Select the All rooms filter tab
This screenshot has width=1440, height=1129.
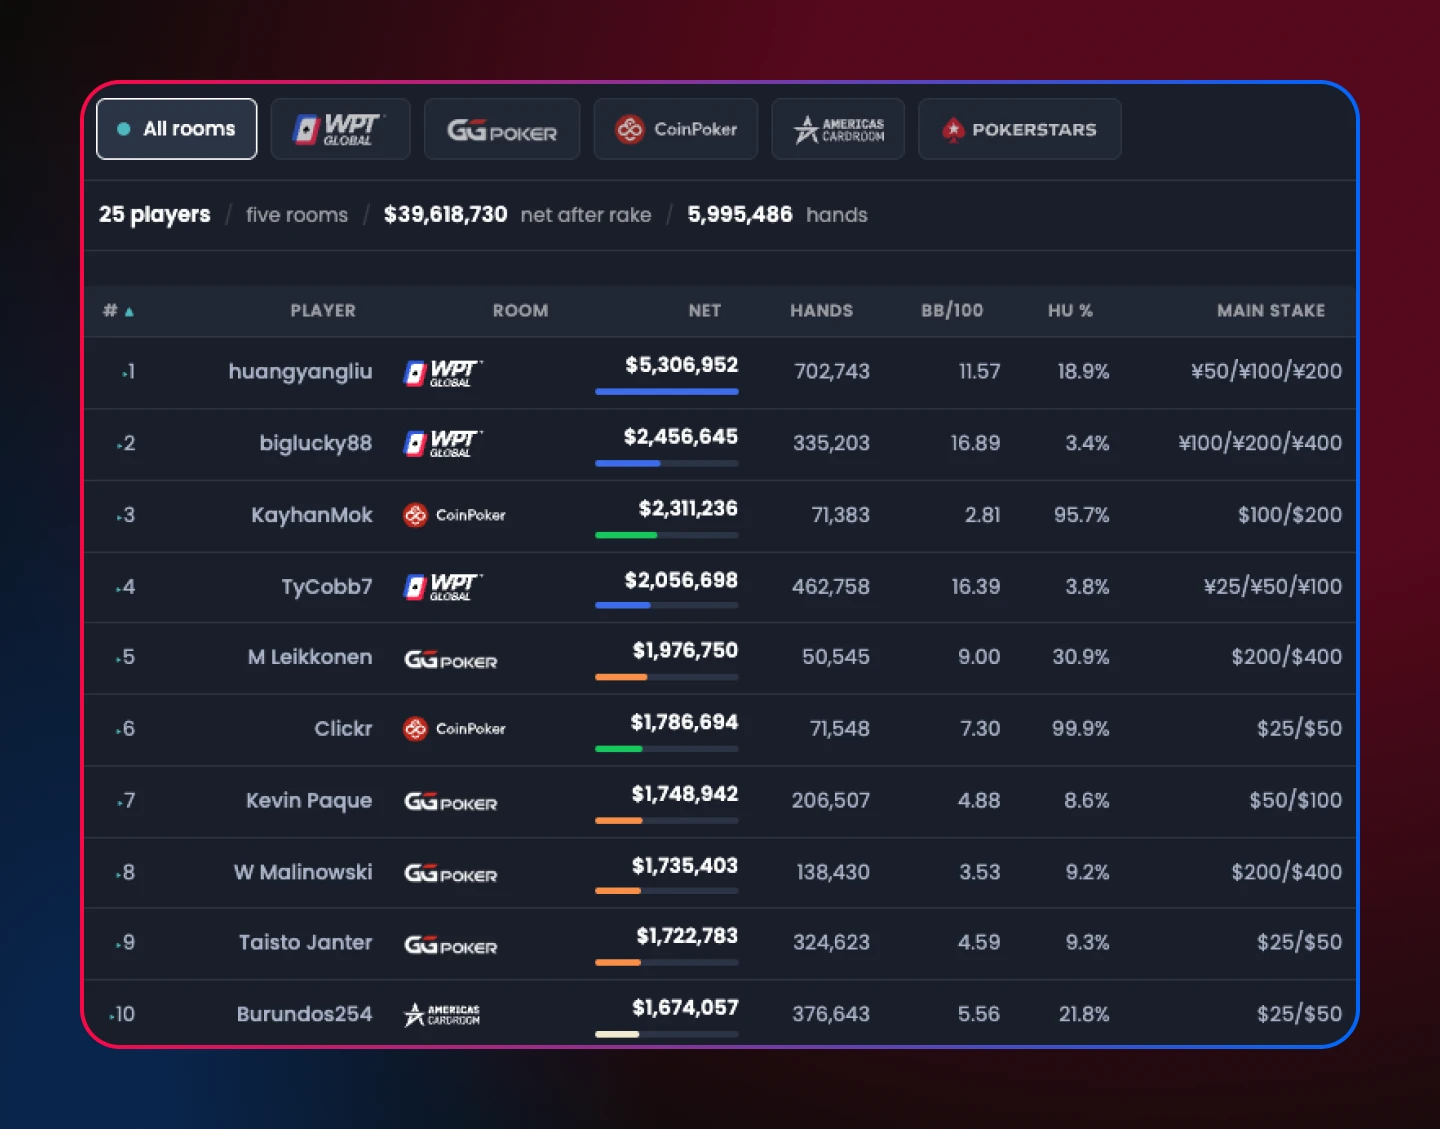176,129
